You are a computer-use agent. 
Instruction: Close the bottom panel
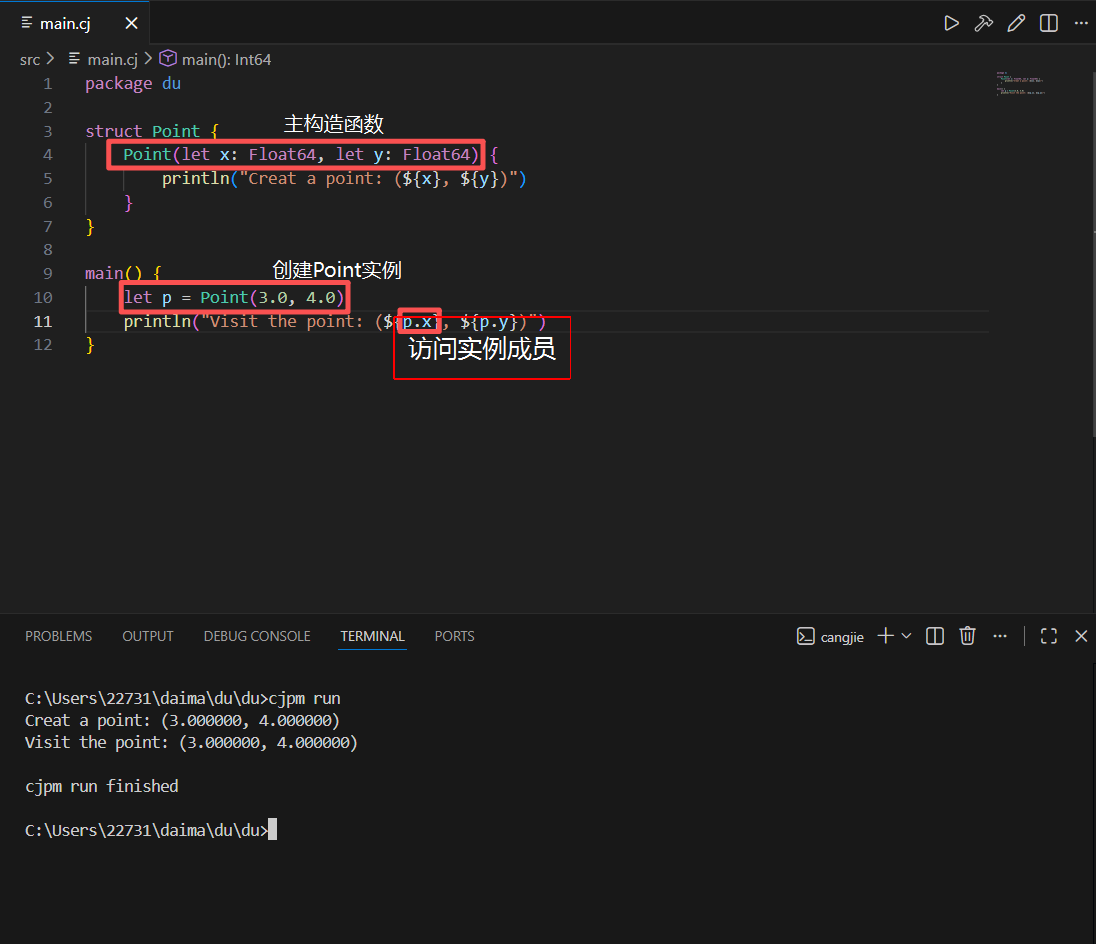1081,636
